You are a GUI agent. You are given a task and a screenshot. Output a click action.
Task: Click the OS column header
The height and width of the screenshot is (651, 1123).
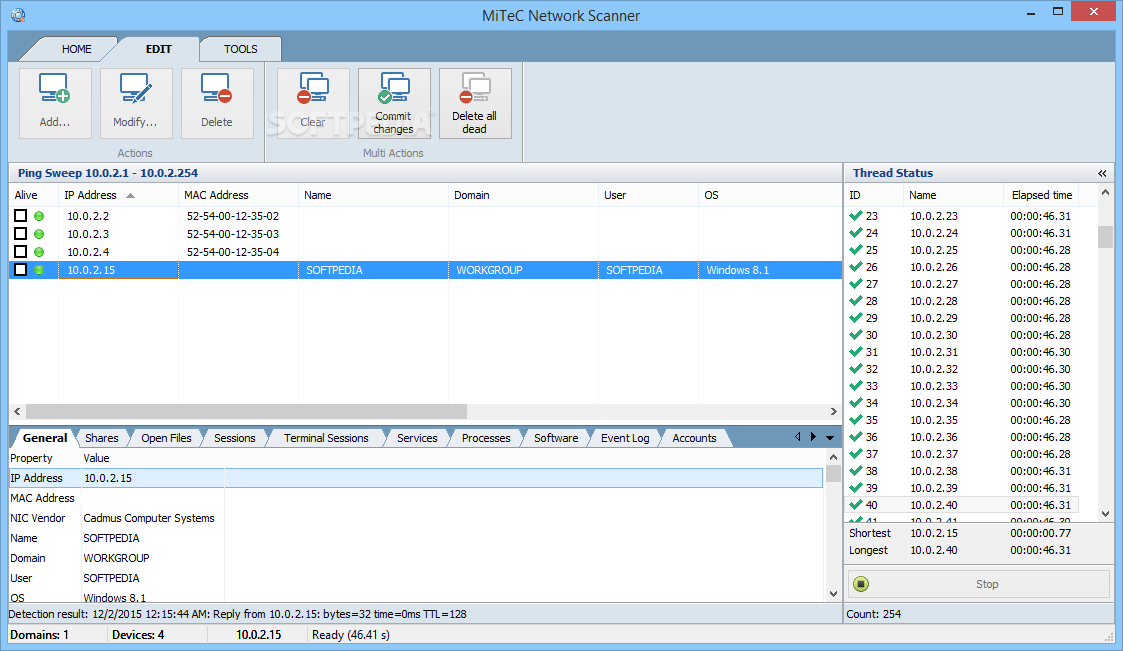770,195
